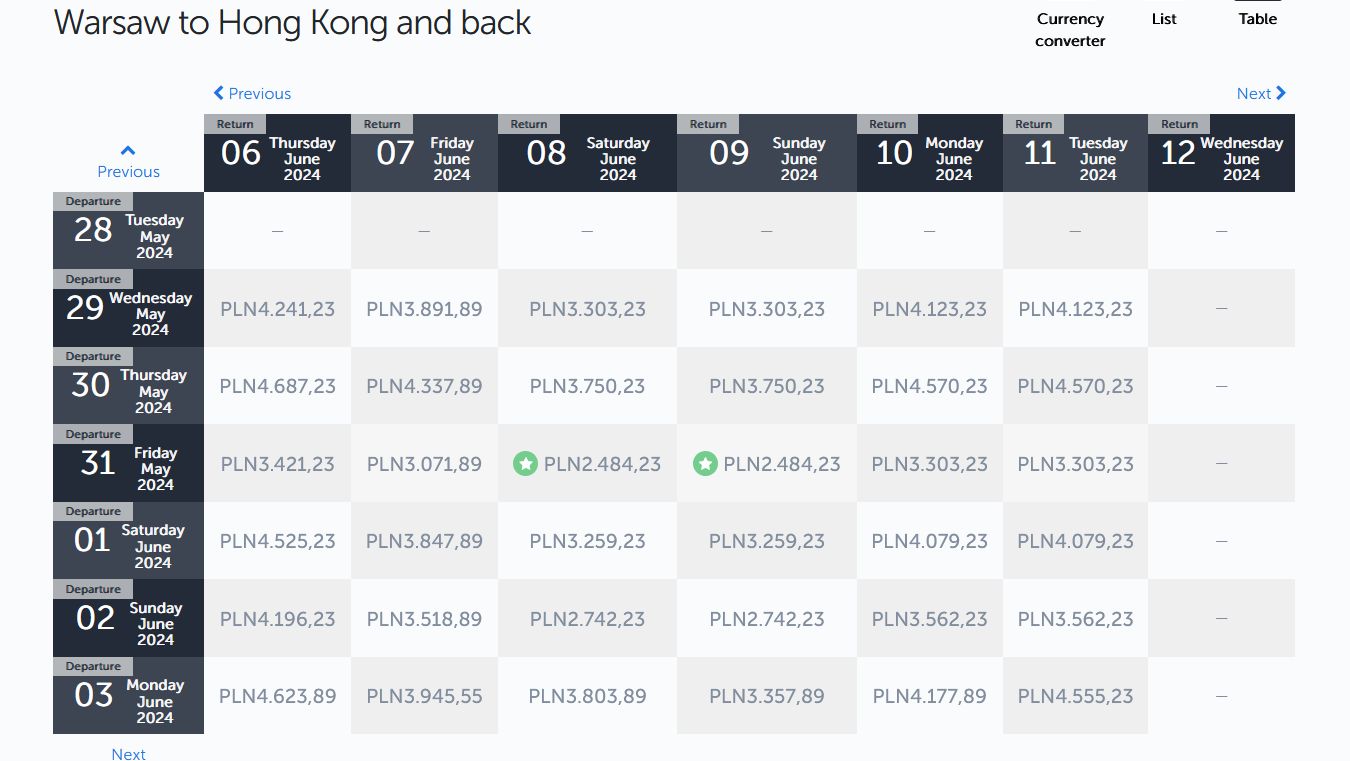
Task: Switch to the List view tab
Action: [x=1164, y=19]
